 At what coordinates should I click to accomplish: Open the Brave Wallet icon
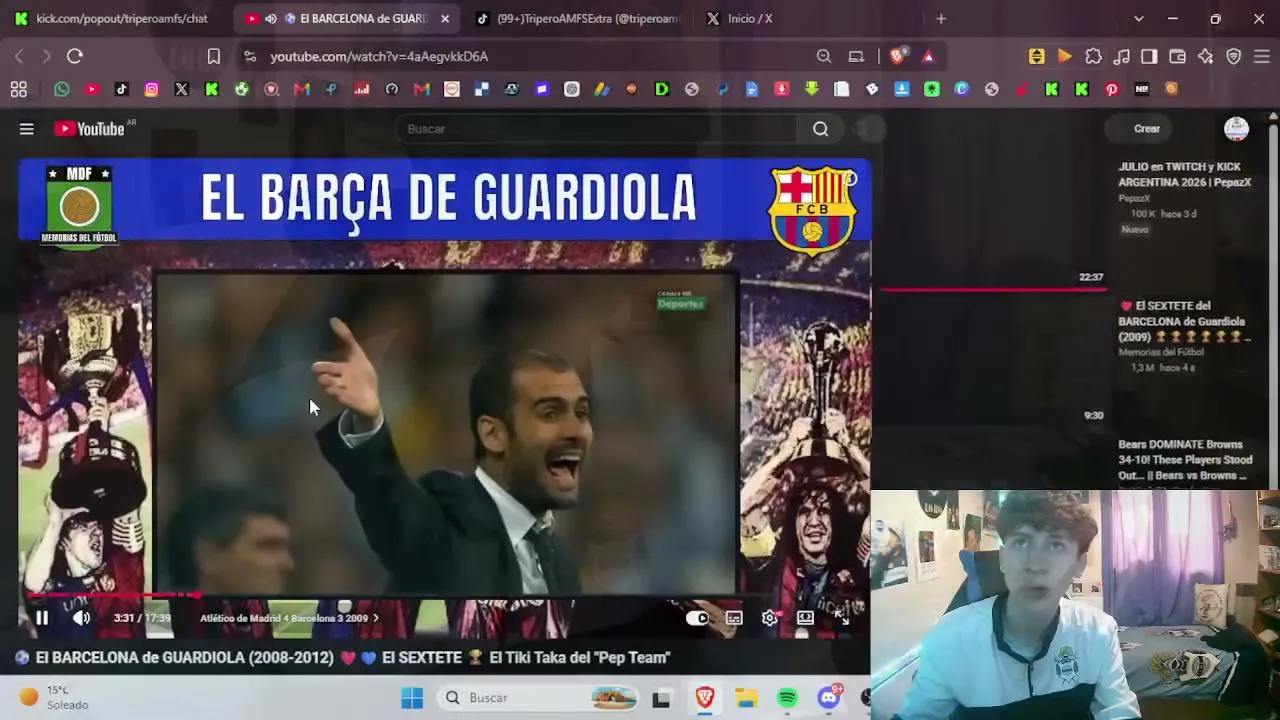coord(1178,57)
